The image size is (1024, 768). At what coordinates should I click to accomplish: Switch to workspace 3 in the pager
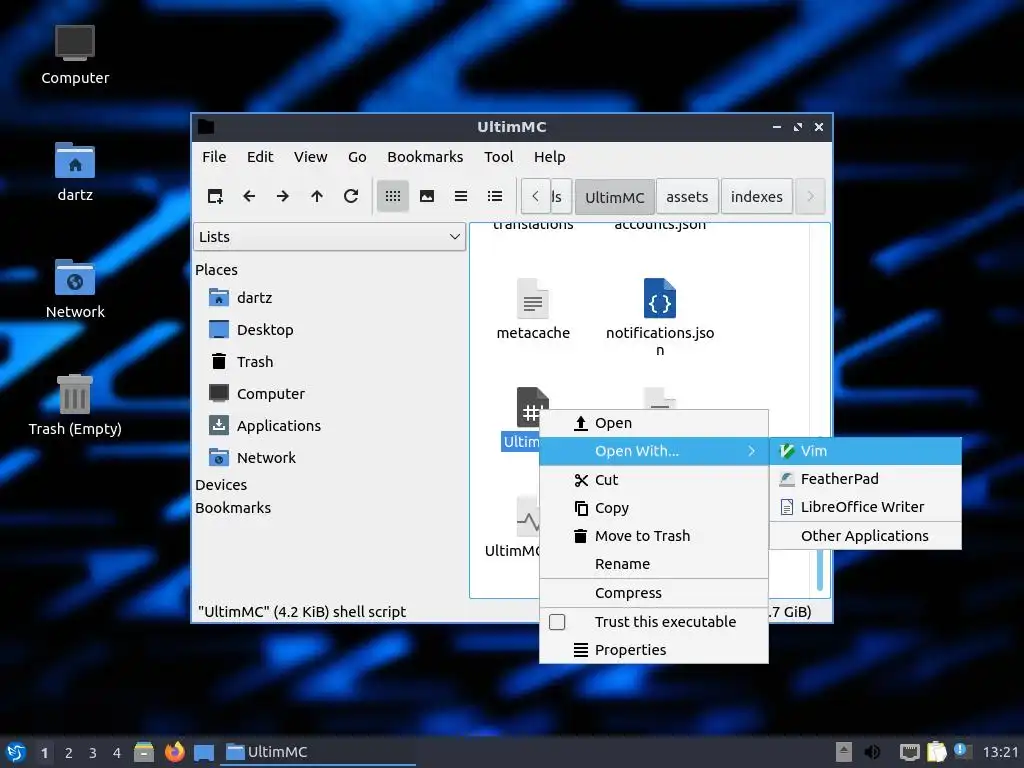(x=93, y=753)
